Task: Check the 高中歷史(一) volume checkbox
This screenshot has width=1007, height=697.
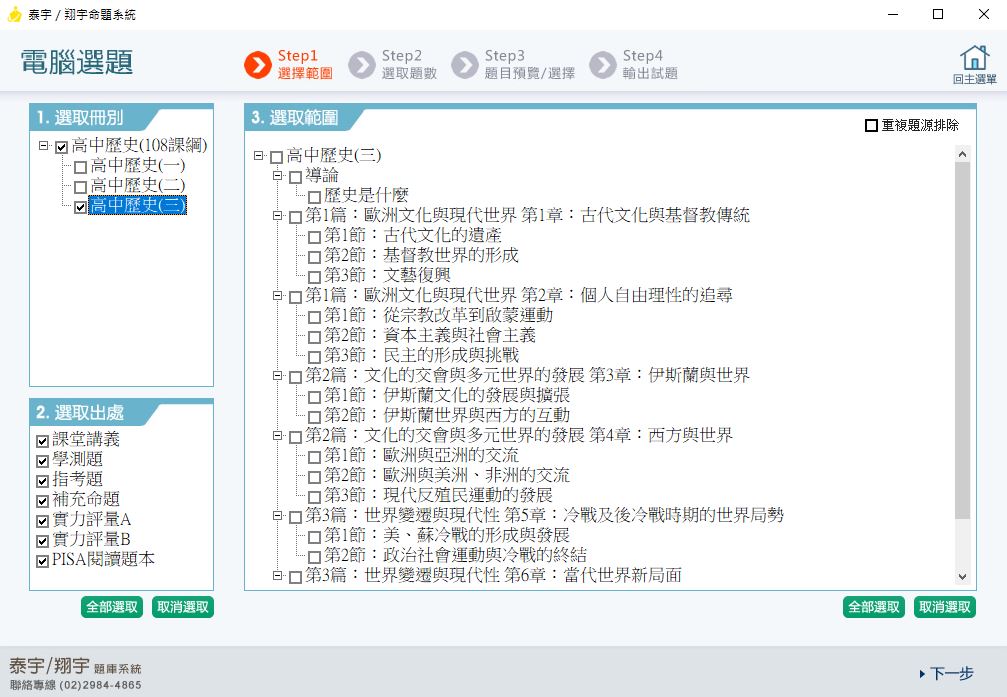Action: click(81, 167)
